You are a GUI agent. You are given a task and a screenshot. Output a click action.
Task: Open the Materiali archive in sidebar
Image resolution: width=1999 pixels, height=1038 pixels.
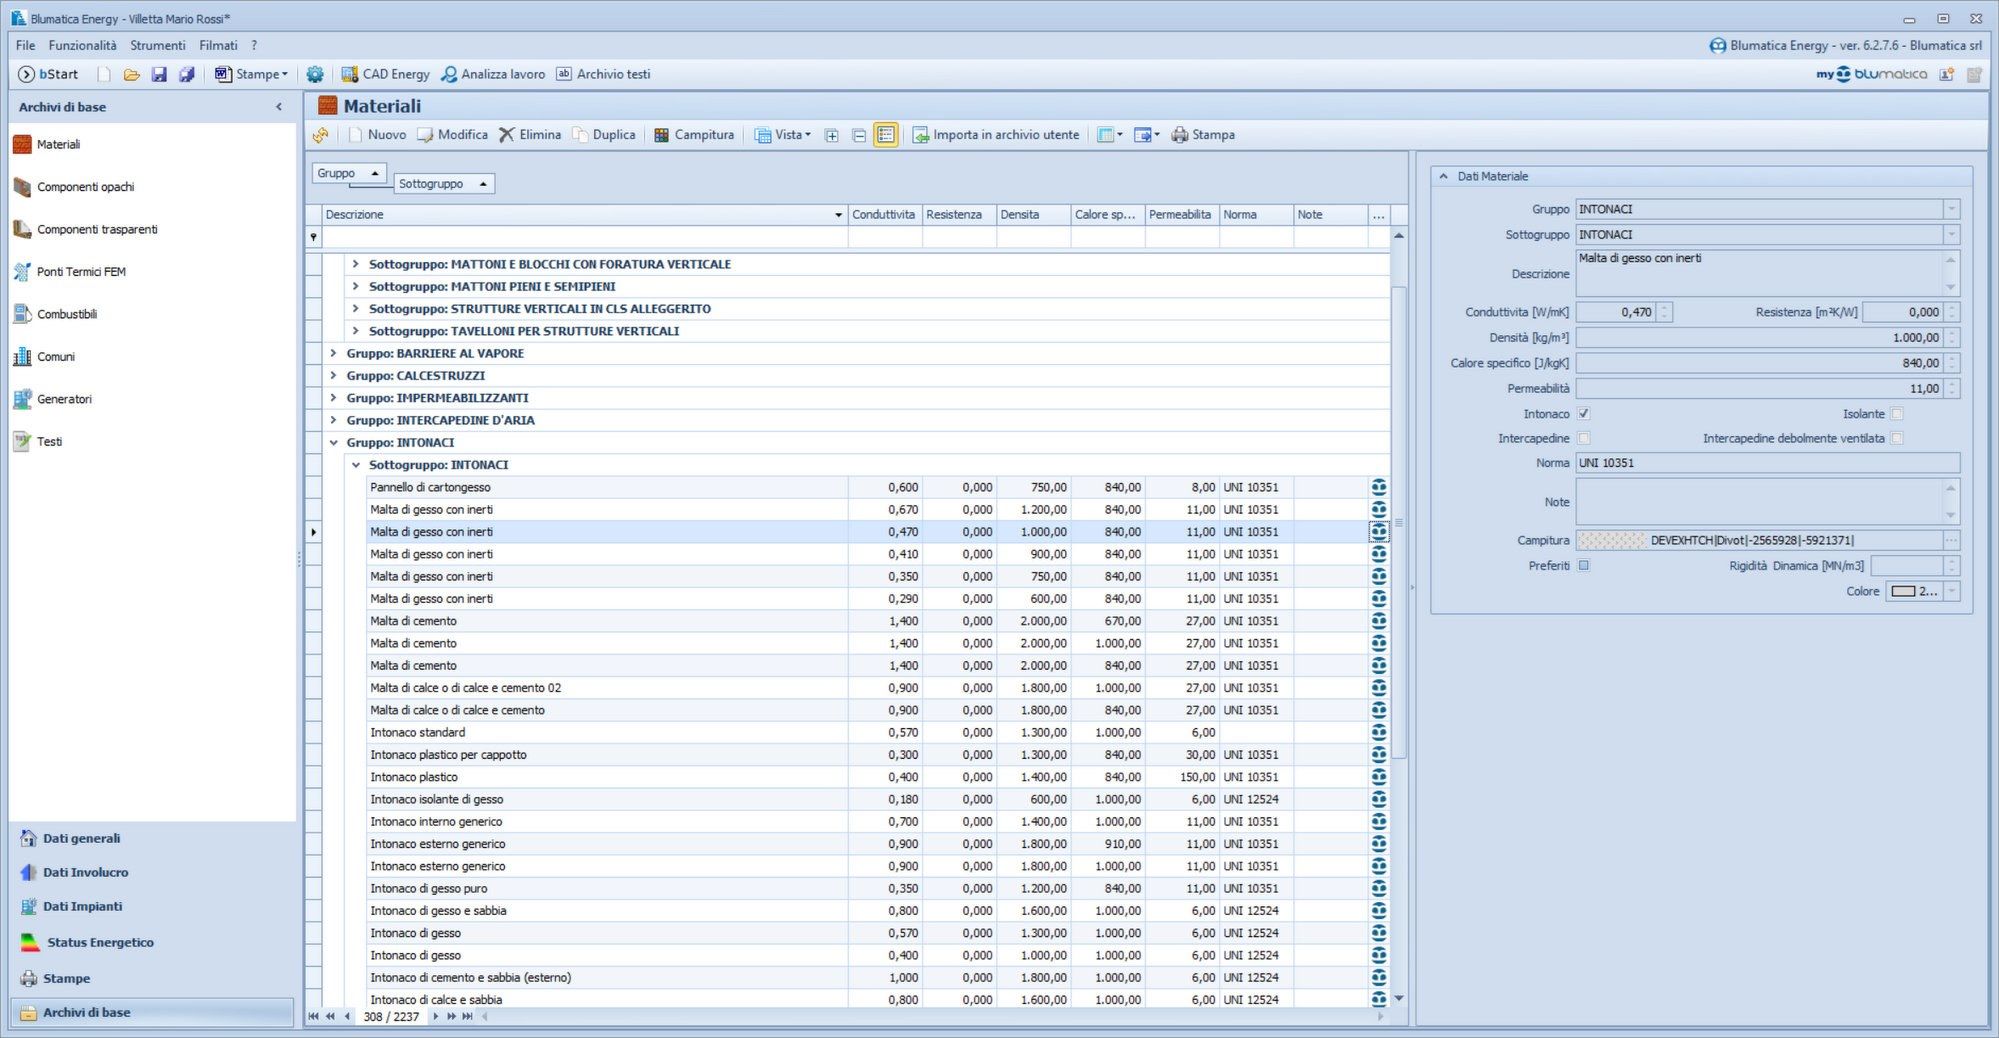tap(58, 145)
